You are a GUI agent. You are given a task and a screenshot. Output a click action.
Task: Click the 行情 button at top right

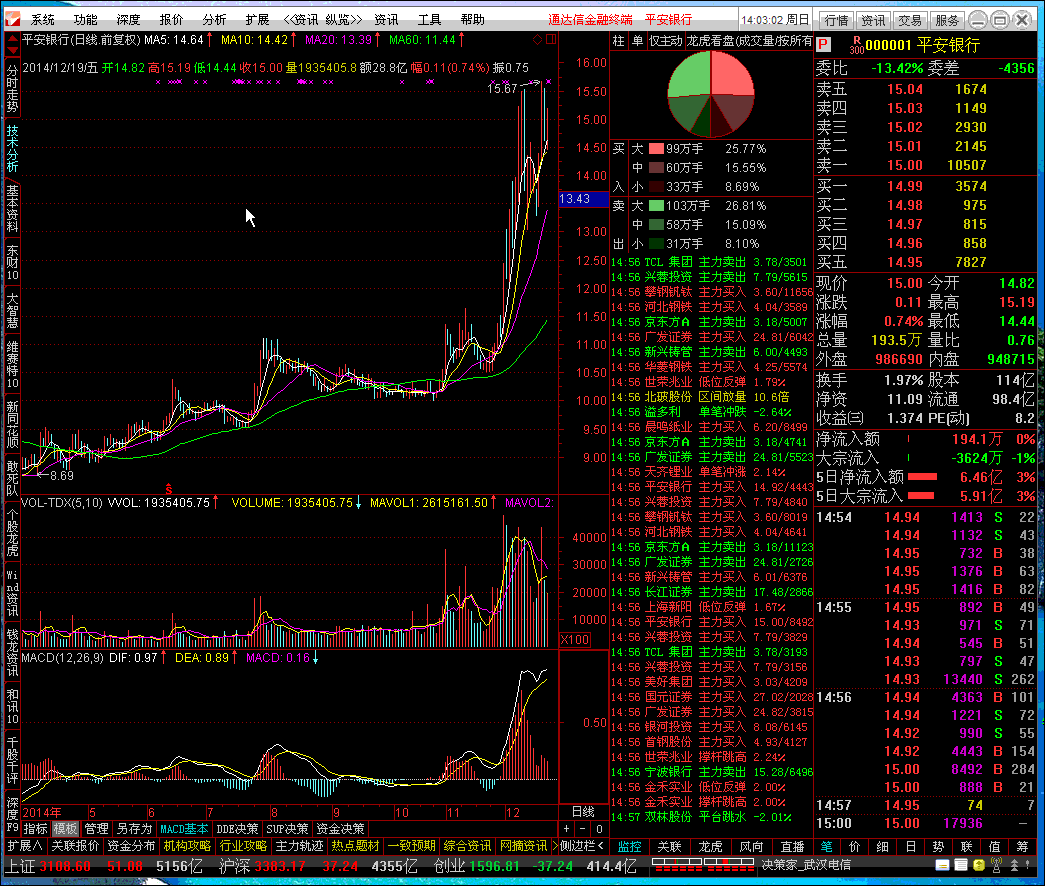point(836,20)
